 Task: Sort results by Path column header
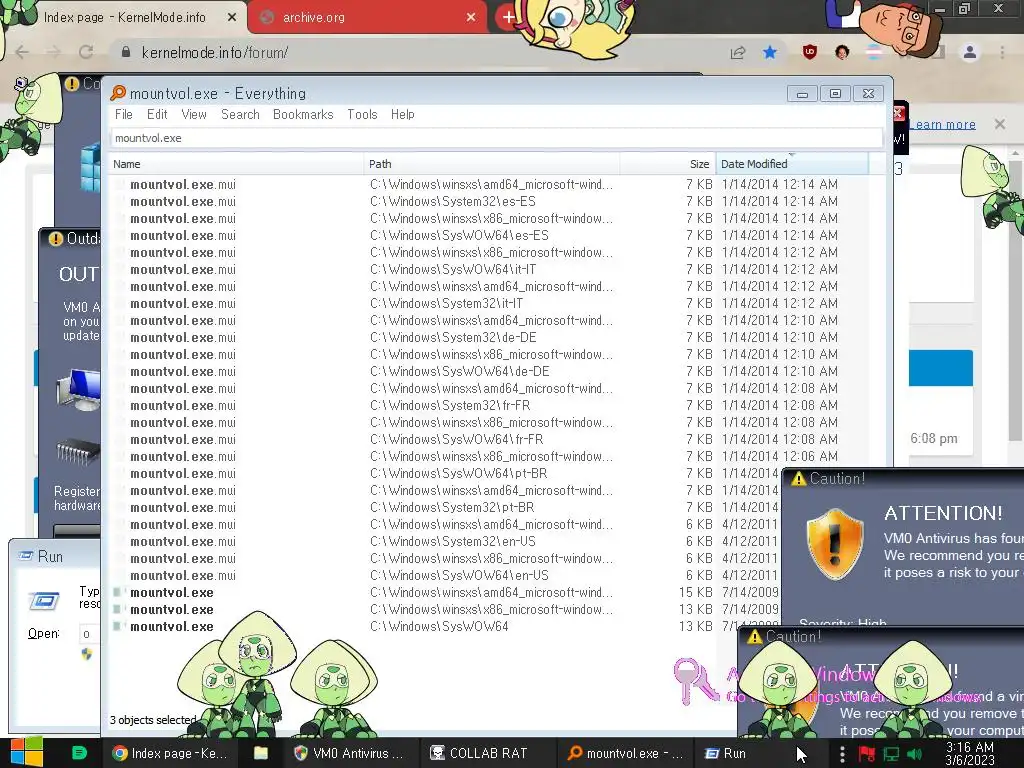[x=492, y=164]
